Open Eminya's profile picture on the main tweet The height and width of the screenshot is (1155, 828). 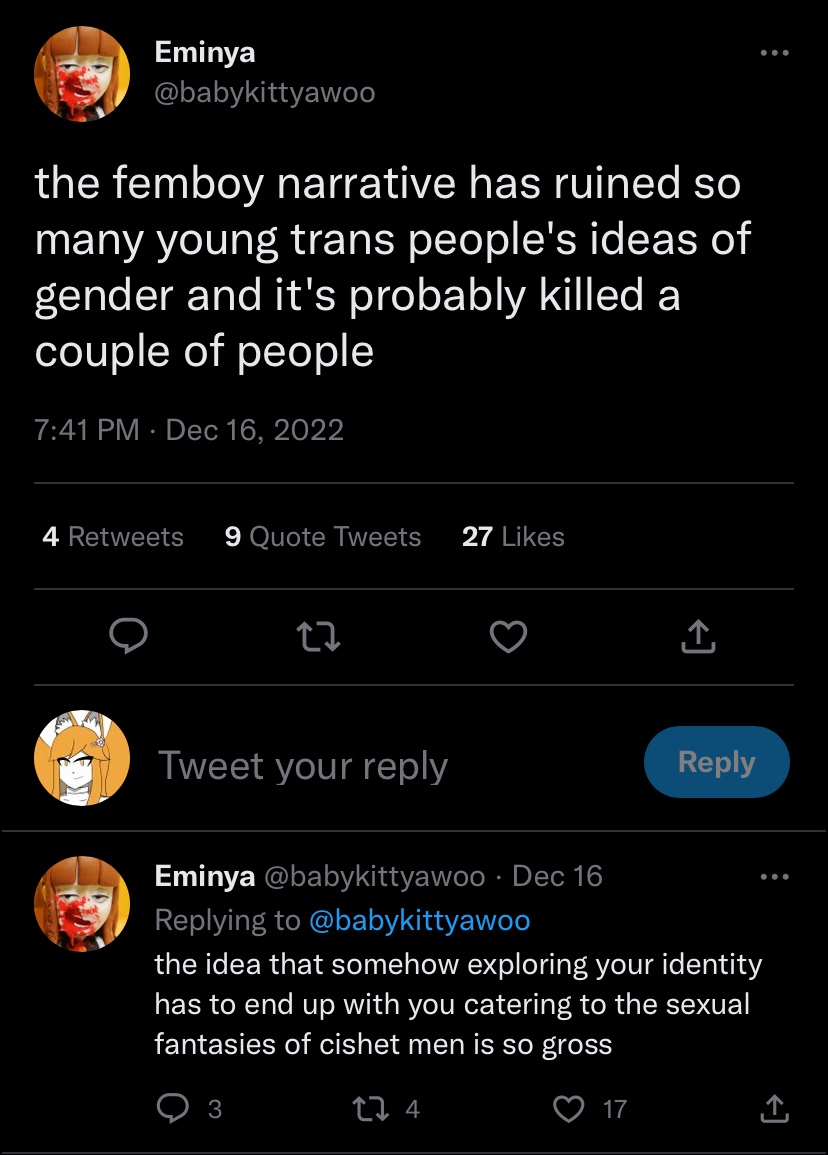point(83,74)
